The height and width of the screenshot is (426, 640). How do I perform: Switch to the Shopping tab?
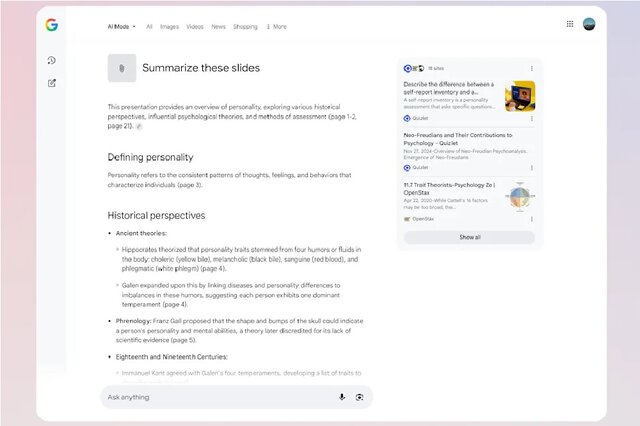coord(245,27)
